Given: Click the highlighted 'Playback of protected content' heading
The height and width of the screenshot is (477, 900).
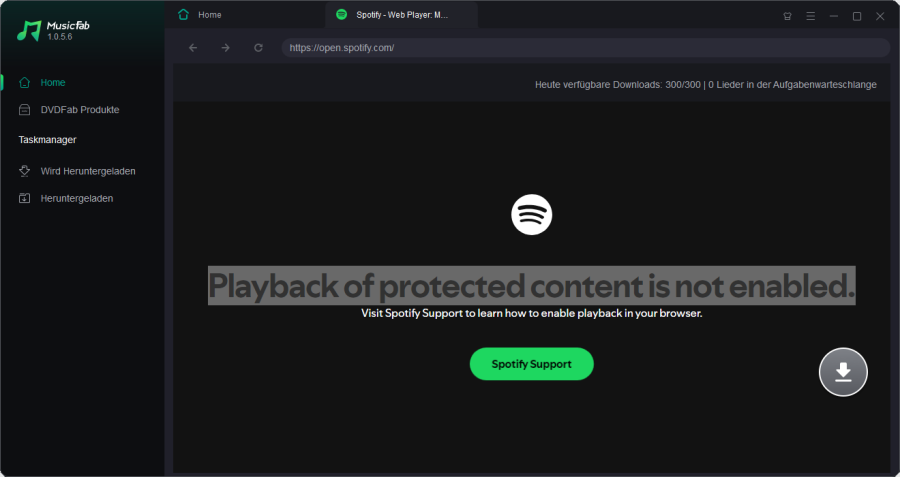Looking at the screenshot, I should pyautogui.click(x=532, y=285).
